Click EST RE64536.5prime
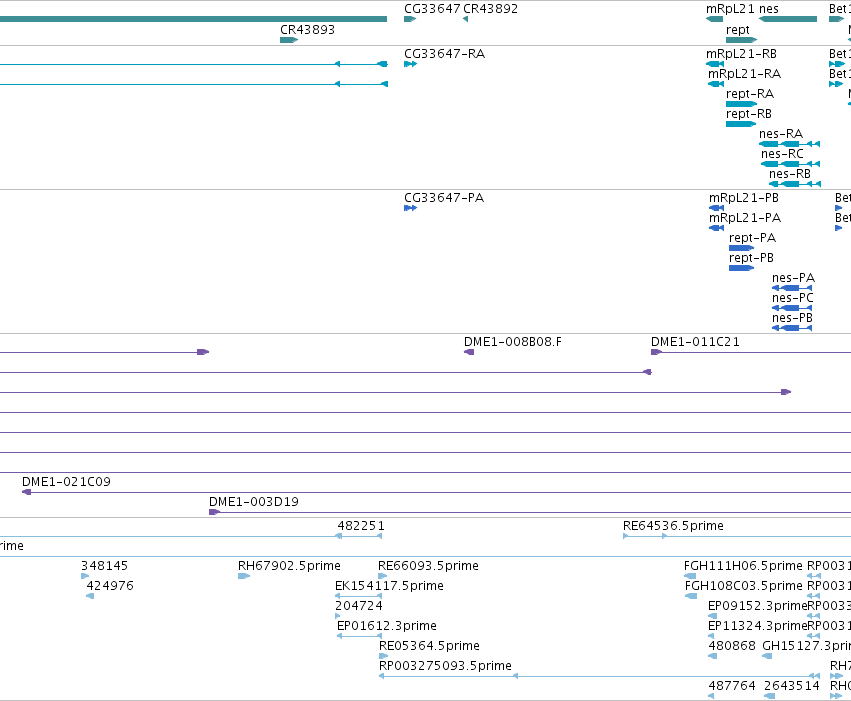 point(673,526)
